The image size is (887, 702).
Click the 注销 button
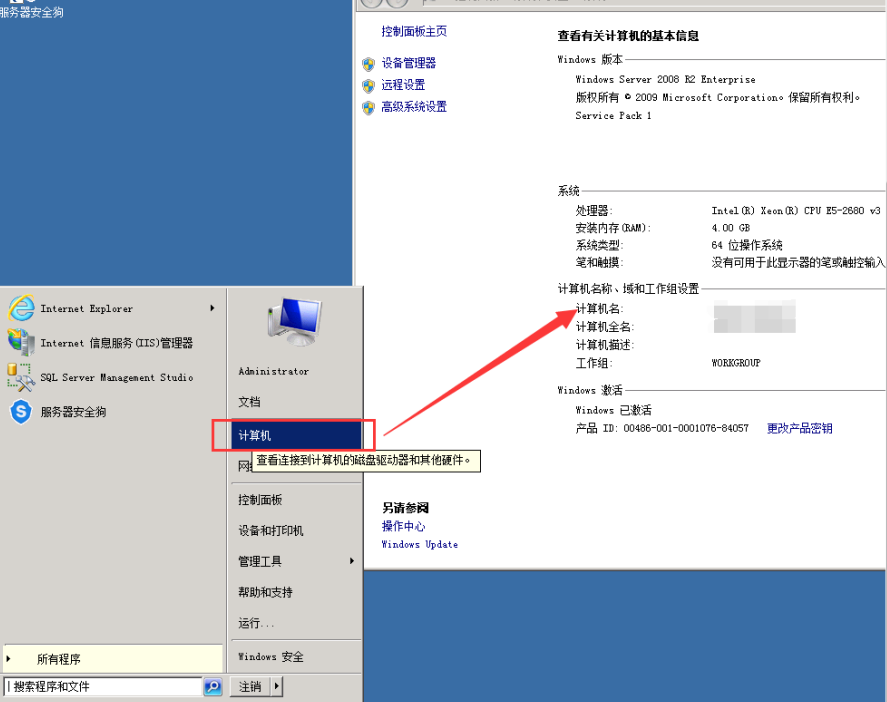point(250,687)
